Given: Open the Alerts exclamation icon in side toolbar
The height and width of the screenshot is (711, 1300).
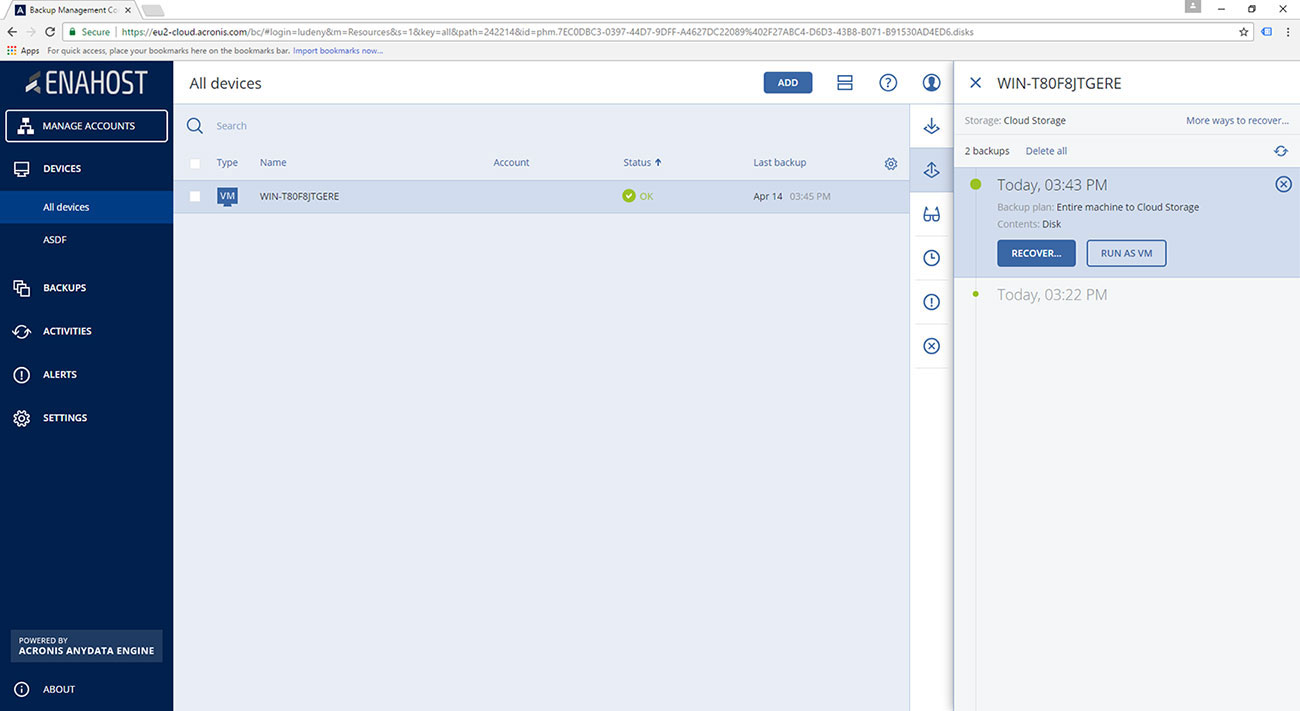Looking at the screenshot, I should pos(931,302).
